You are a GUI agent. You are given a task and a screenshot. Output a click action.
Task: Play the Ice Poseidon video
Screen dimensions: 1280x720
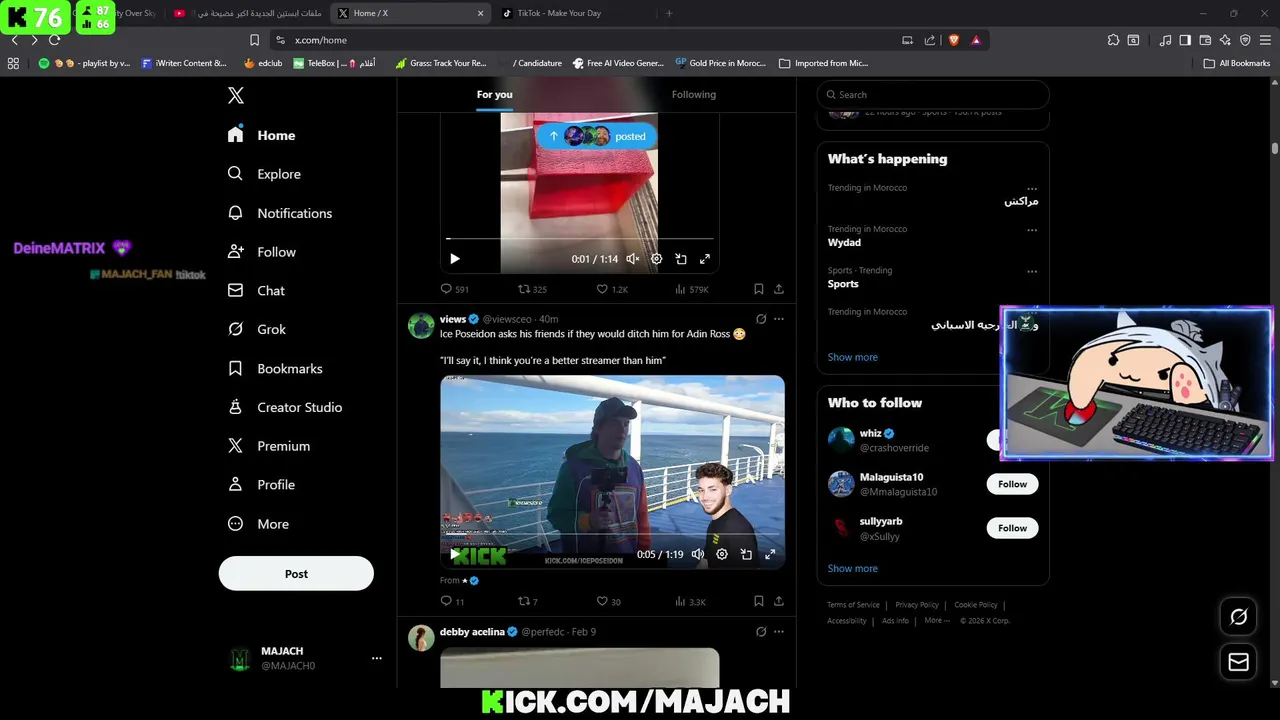455,554
